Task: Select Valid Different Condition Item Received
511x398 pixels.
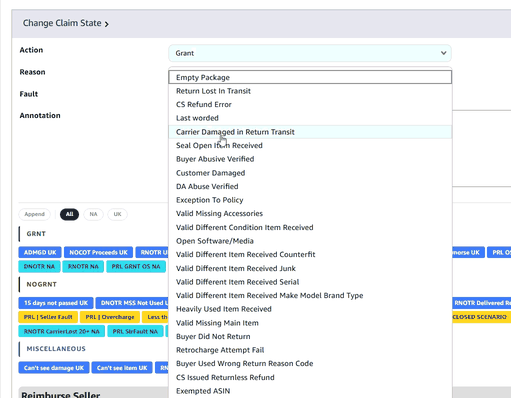Action: [310, 227]
